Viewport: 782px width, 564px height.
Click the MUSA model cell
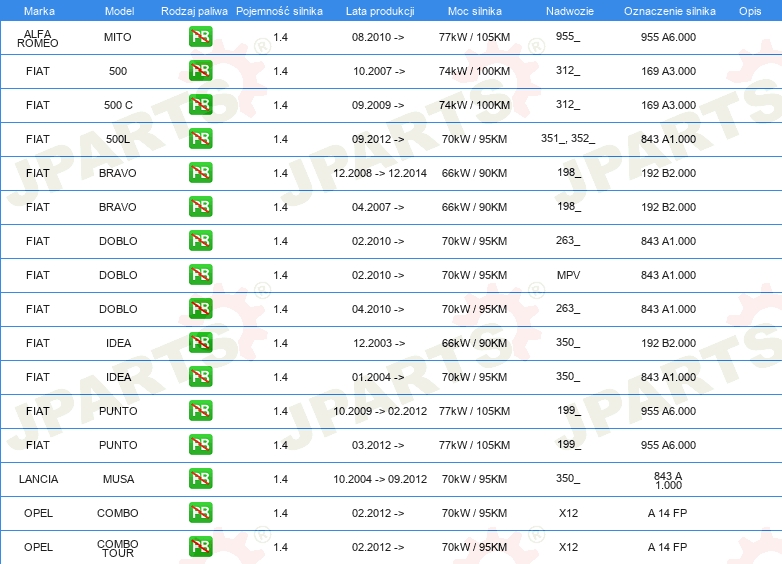pos(118,479)
